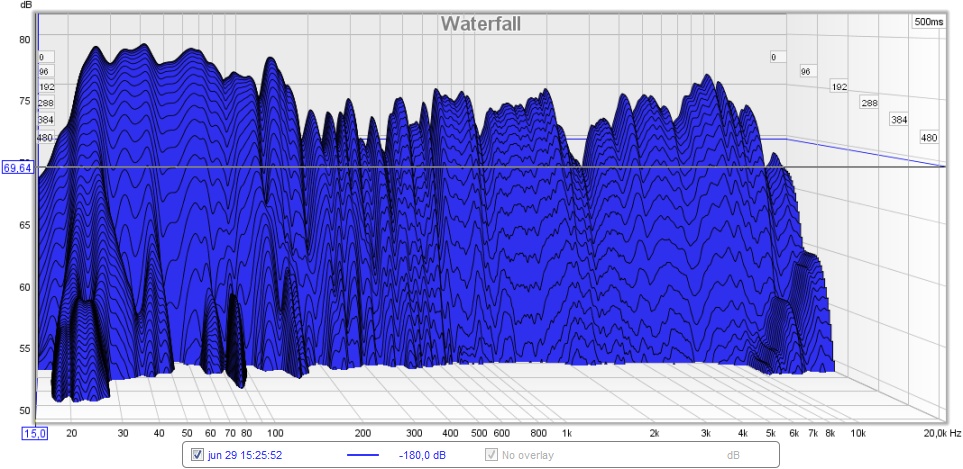Click the 65 dB vertical axis label
Viewport: 963px width, 469px height.
point(25,225)
